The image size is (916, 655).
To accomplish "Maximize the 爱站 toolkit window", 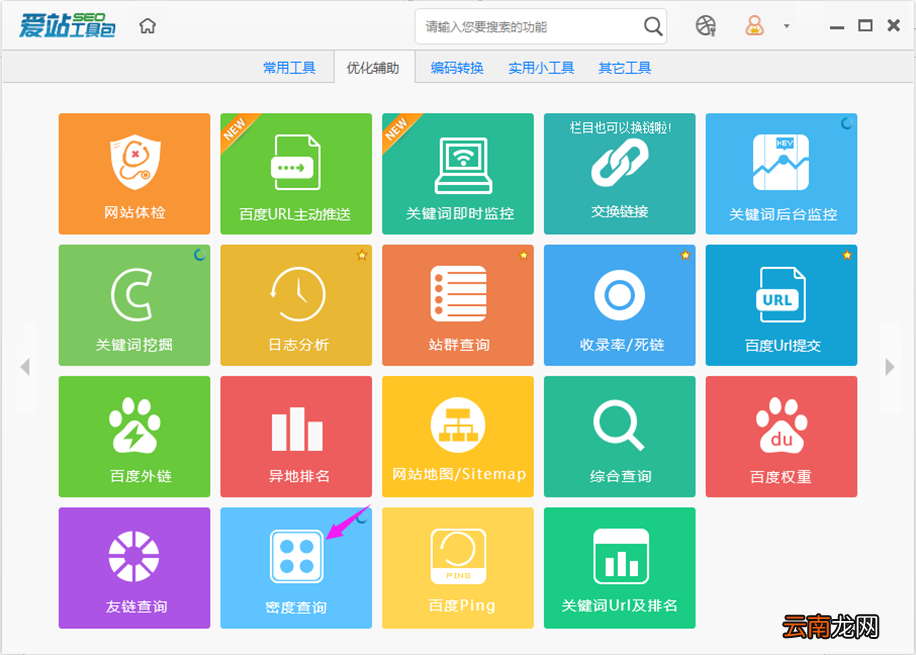I will click(865, 26).
